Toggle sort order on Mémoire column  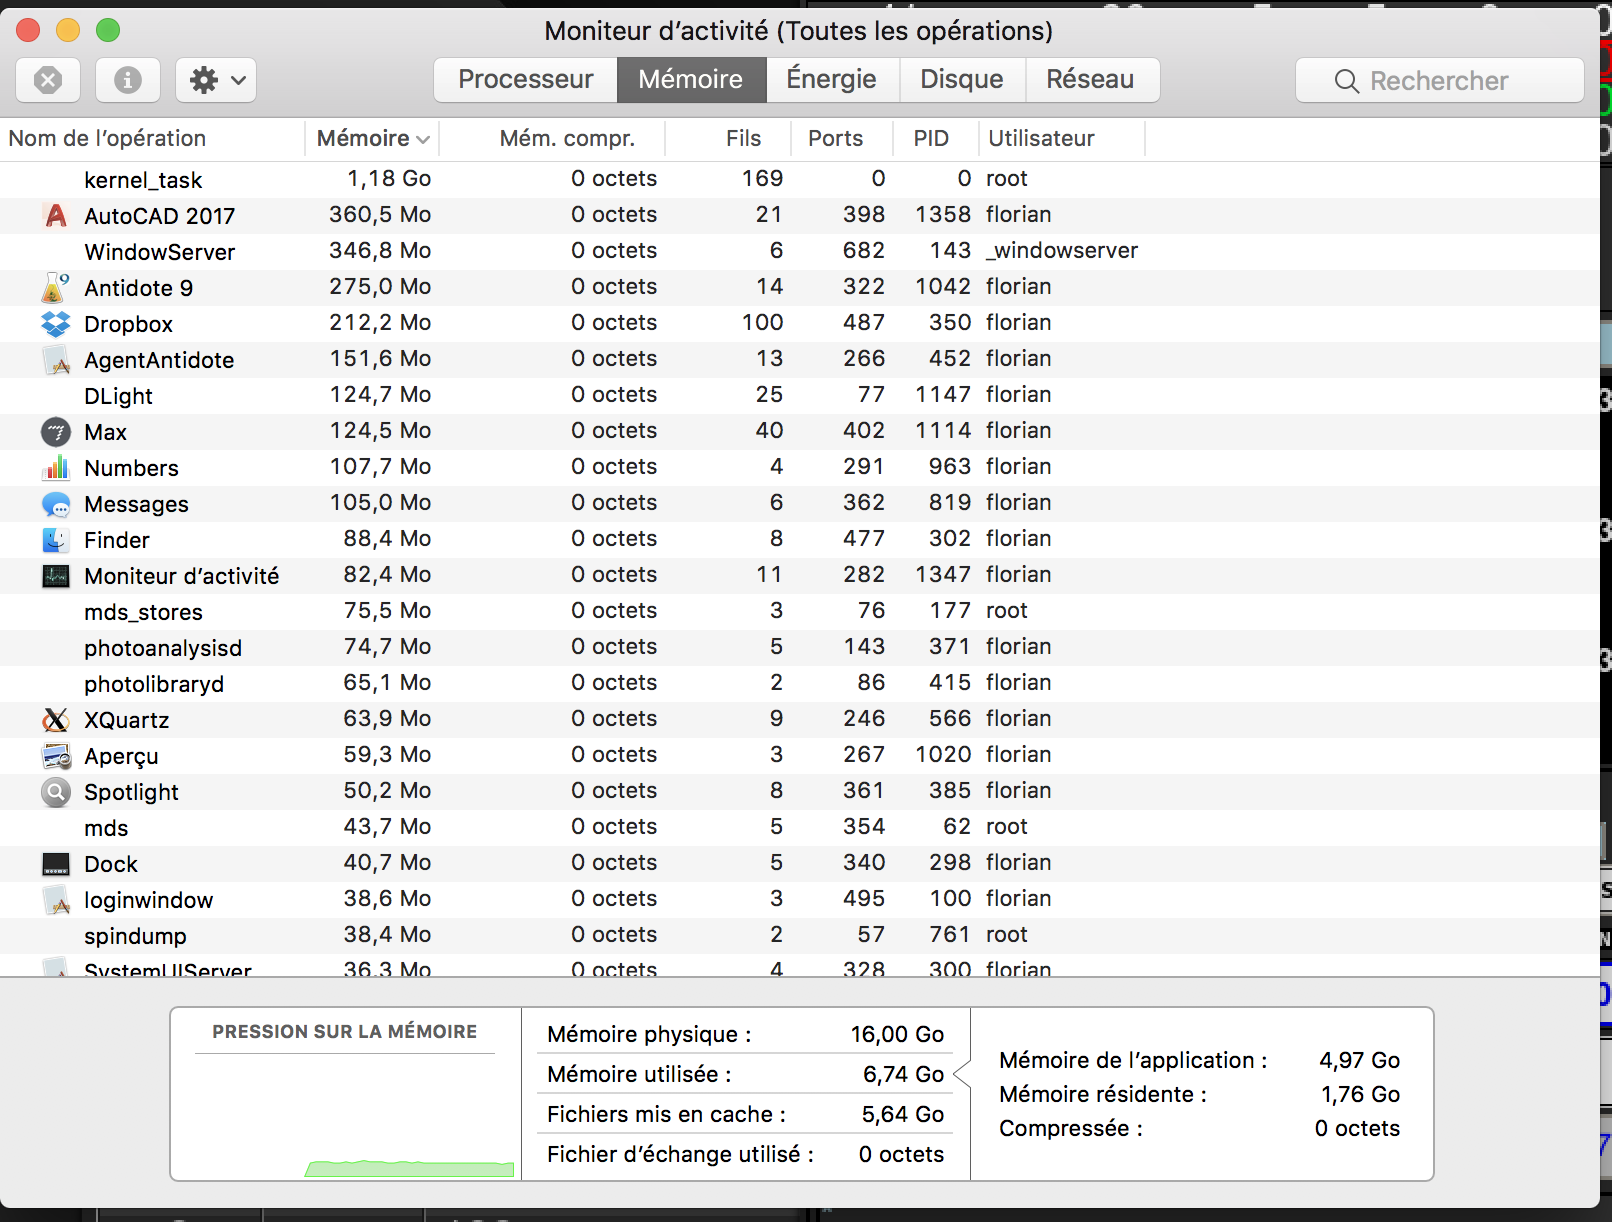click(372, 139)
